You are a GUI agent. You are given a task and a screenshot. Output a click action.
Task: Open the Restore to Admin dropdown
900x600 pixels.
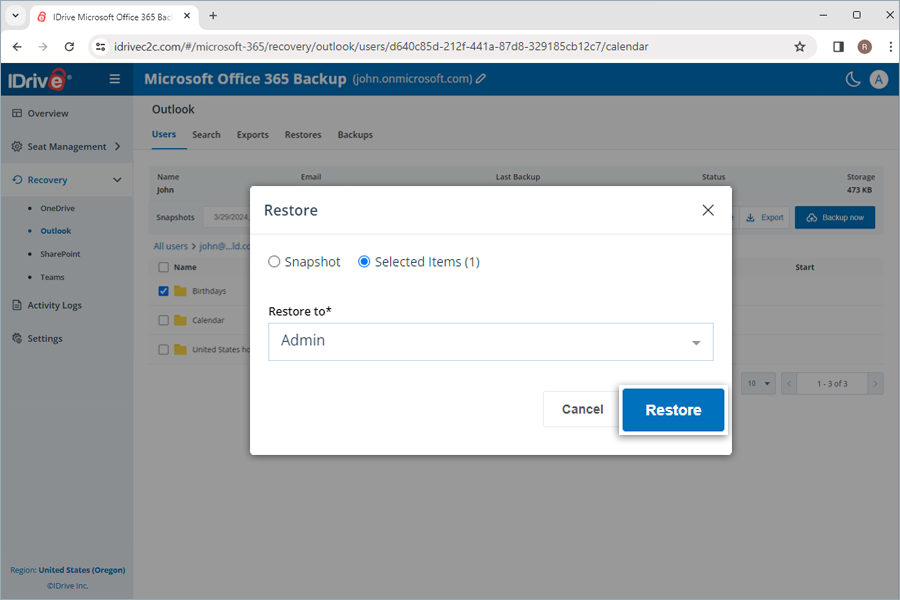coord(490,341)
